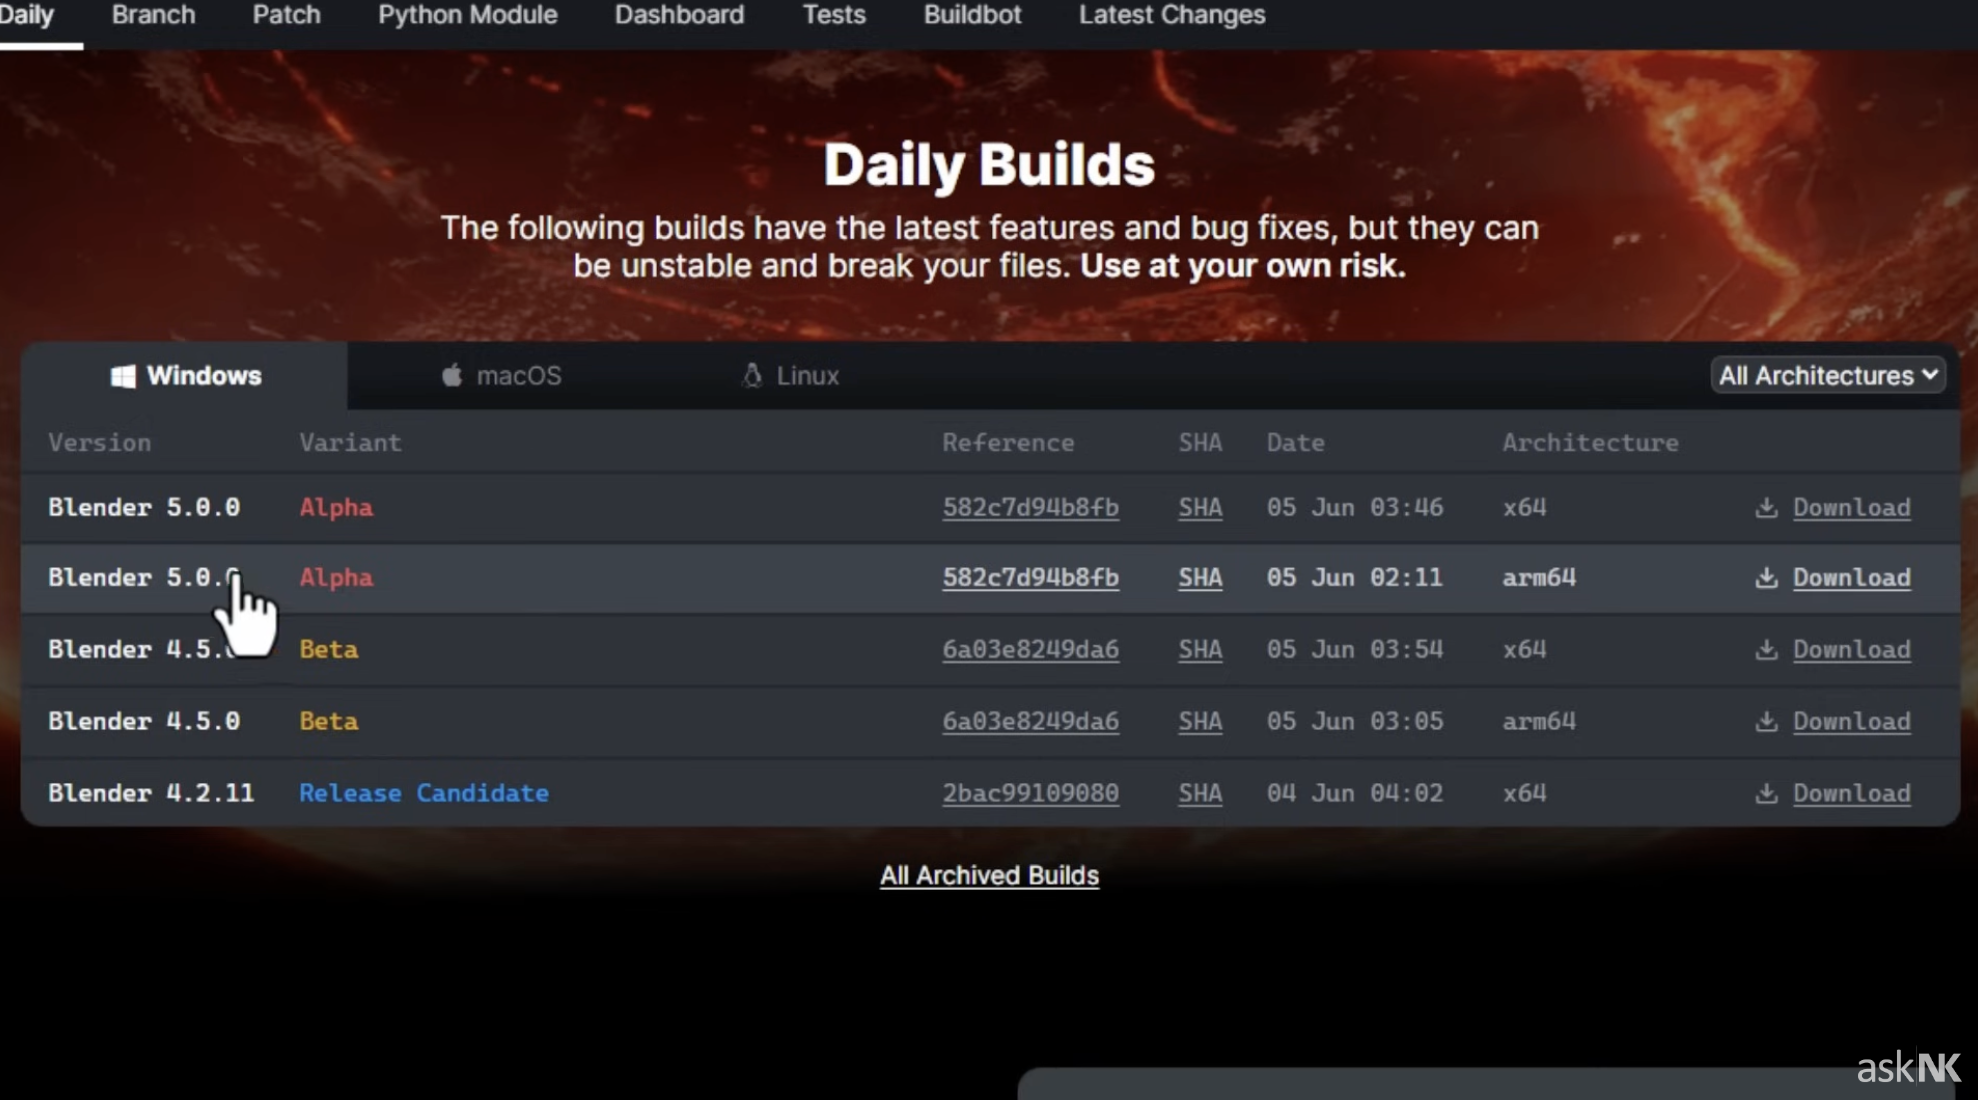Click the Windows logo icon tab
1978x1100 pixels.
click(x=123, y=376)
